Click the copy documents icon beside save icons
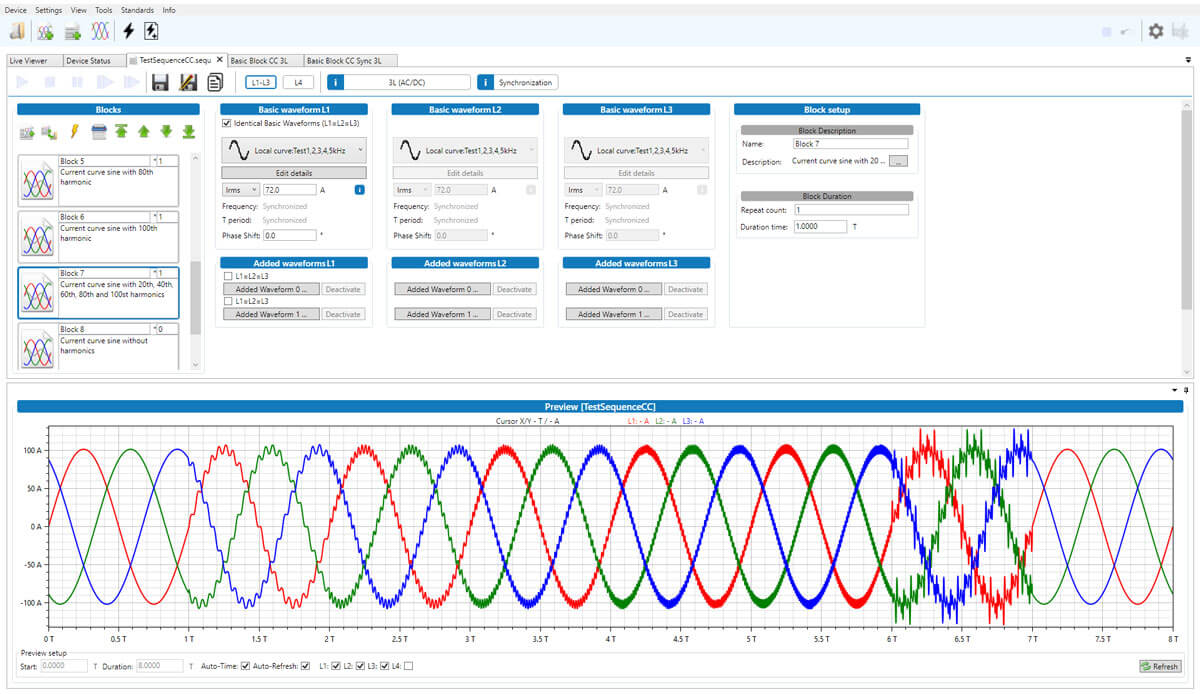1200x694 pixels. (x=214, y=82)
